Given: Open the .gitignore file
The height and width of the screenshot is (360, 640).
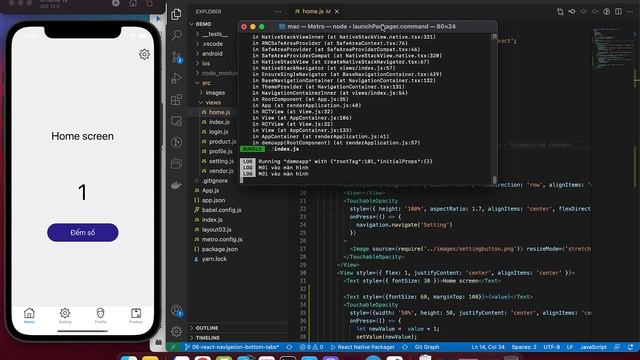Looking at the screenshot, I should (215, 180).
